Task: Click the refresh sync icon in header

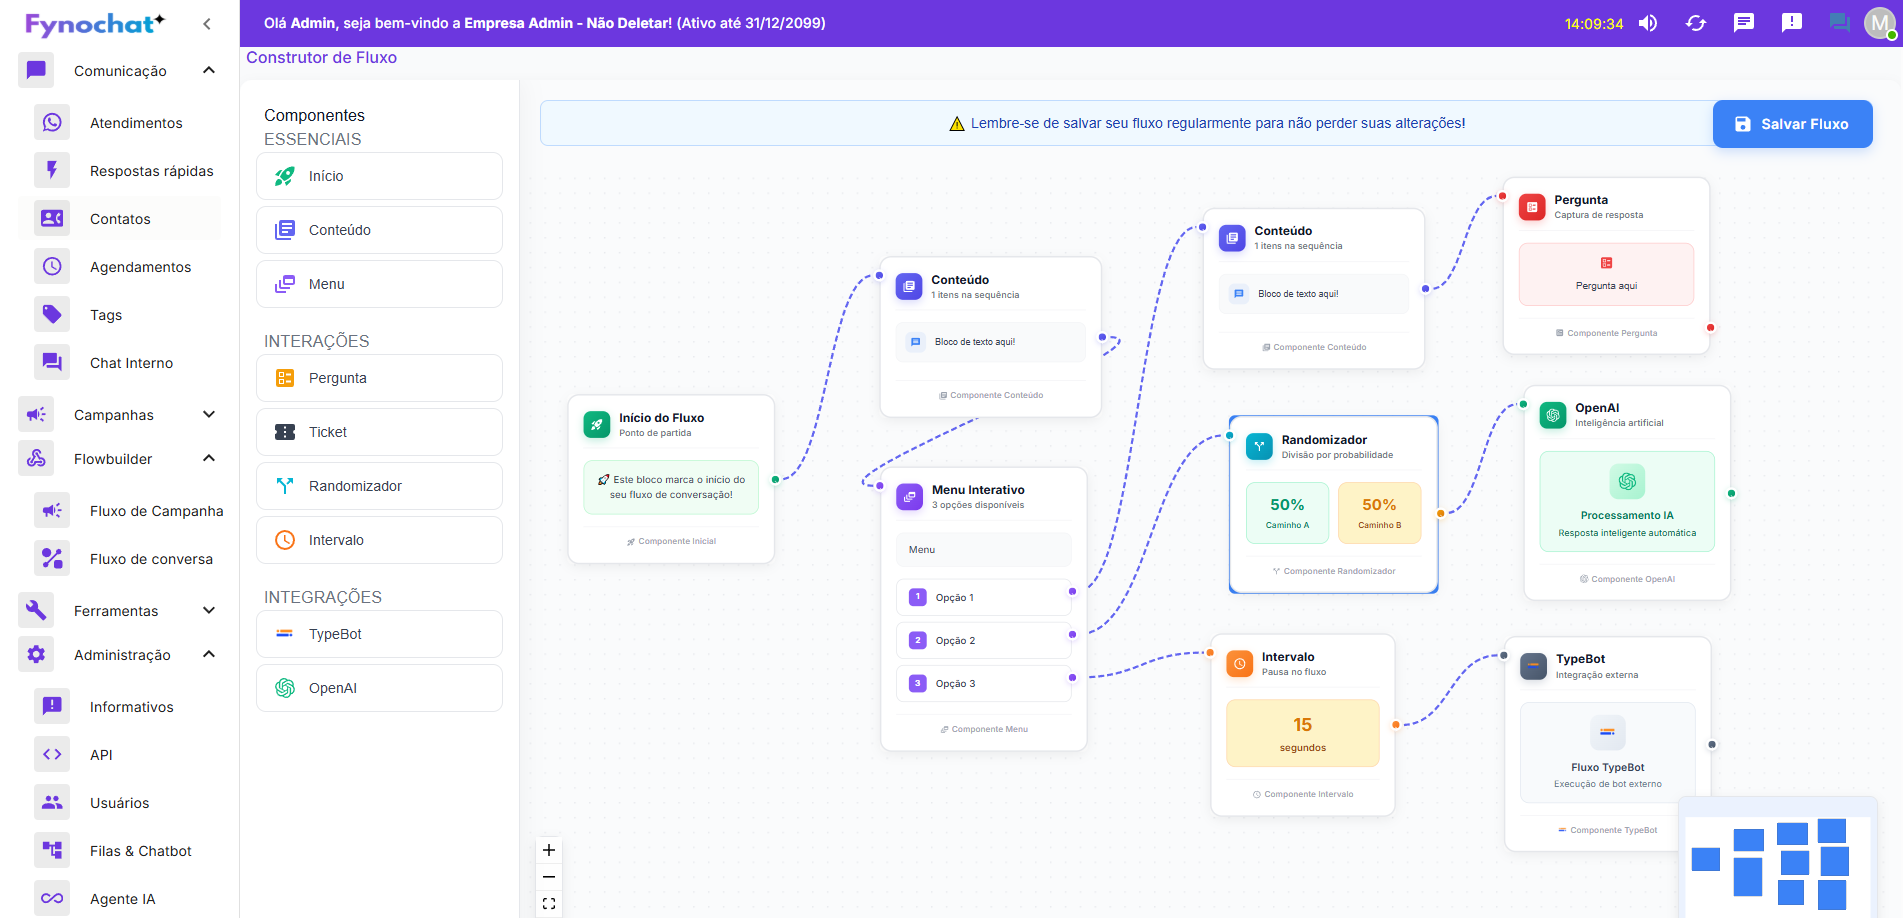Action: point(1696,23)
